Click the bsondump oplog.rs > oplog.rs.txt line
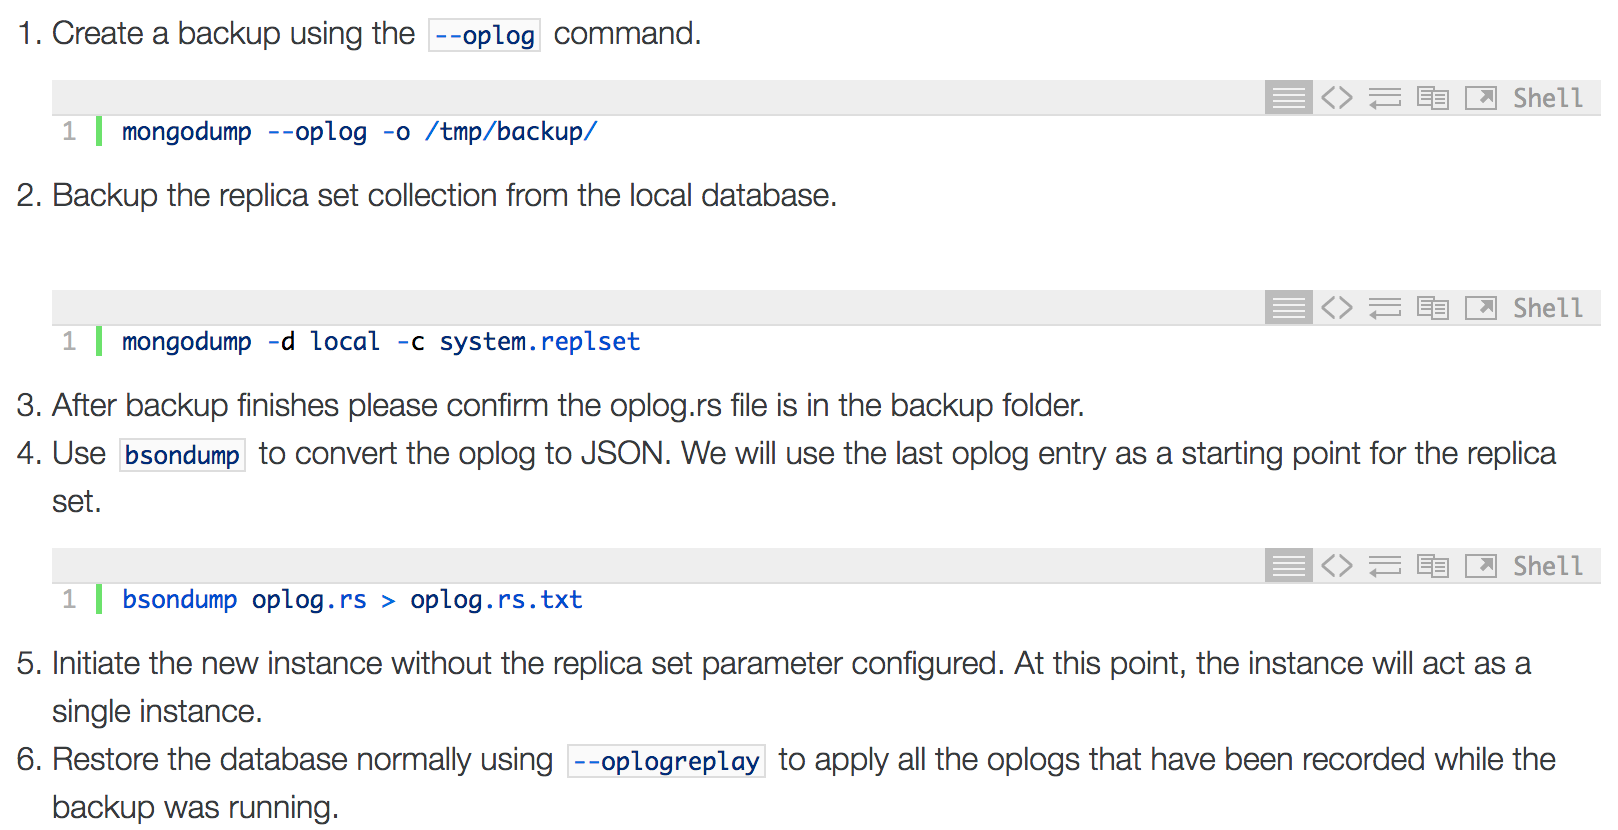The height and width of the screenshot is (830, 1618). 352,600
